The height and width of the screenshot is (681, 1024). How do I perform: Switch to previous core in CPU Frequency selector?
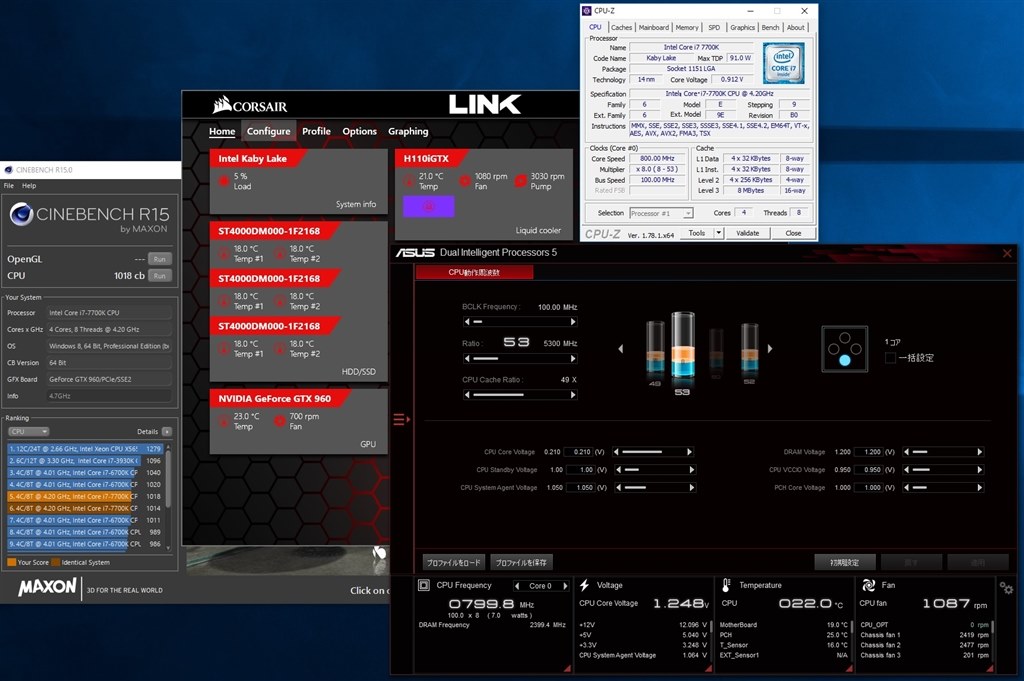coord(517,586)
